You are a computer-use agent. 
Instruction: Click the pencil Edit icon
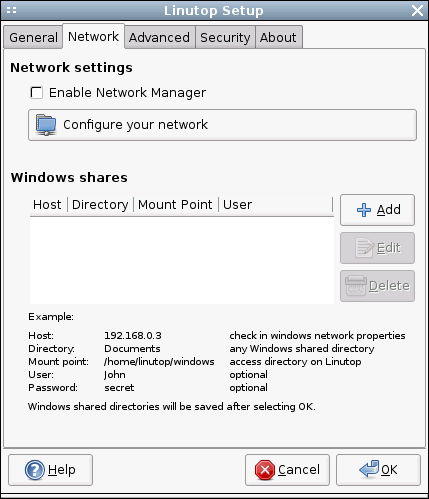[x=365, y=248]
